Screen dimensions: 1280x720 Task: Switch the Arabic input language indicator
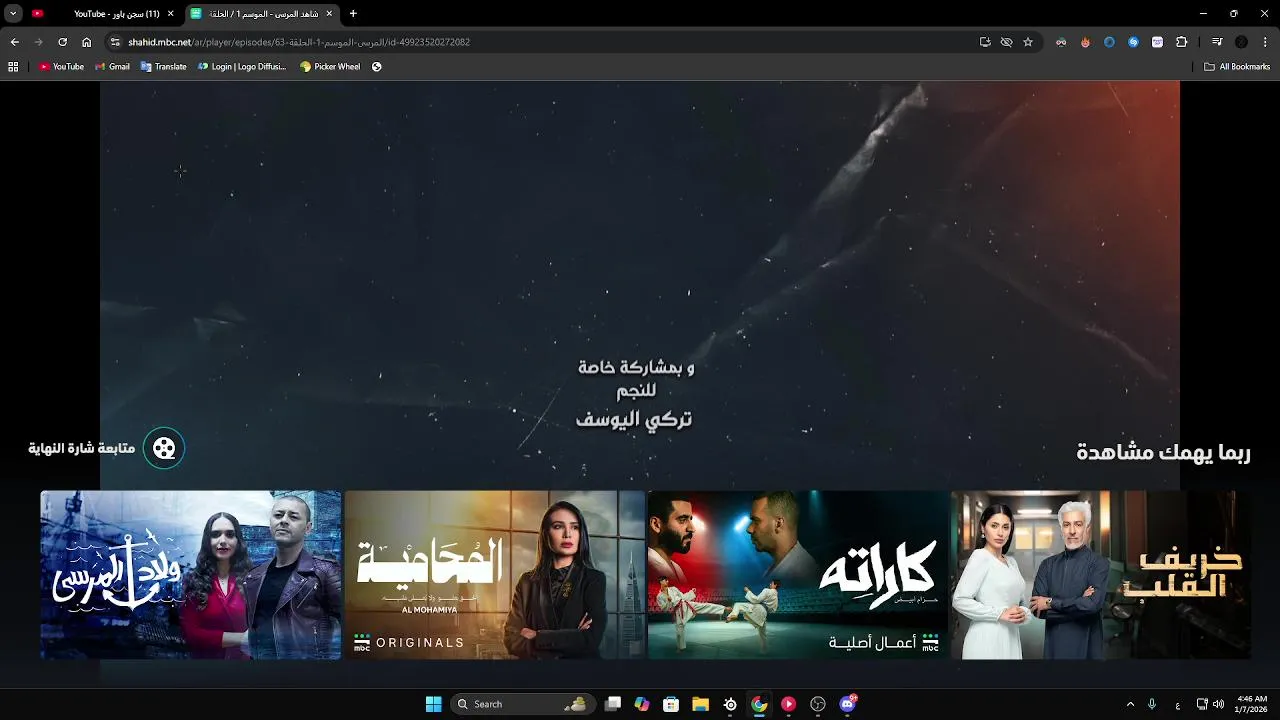(x=1178, y=704)
